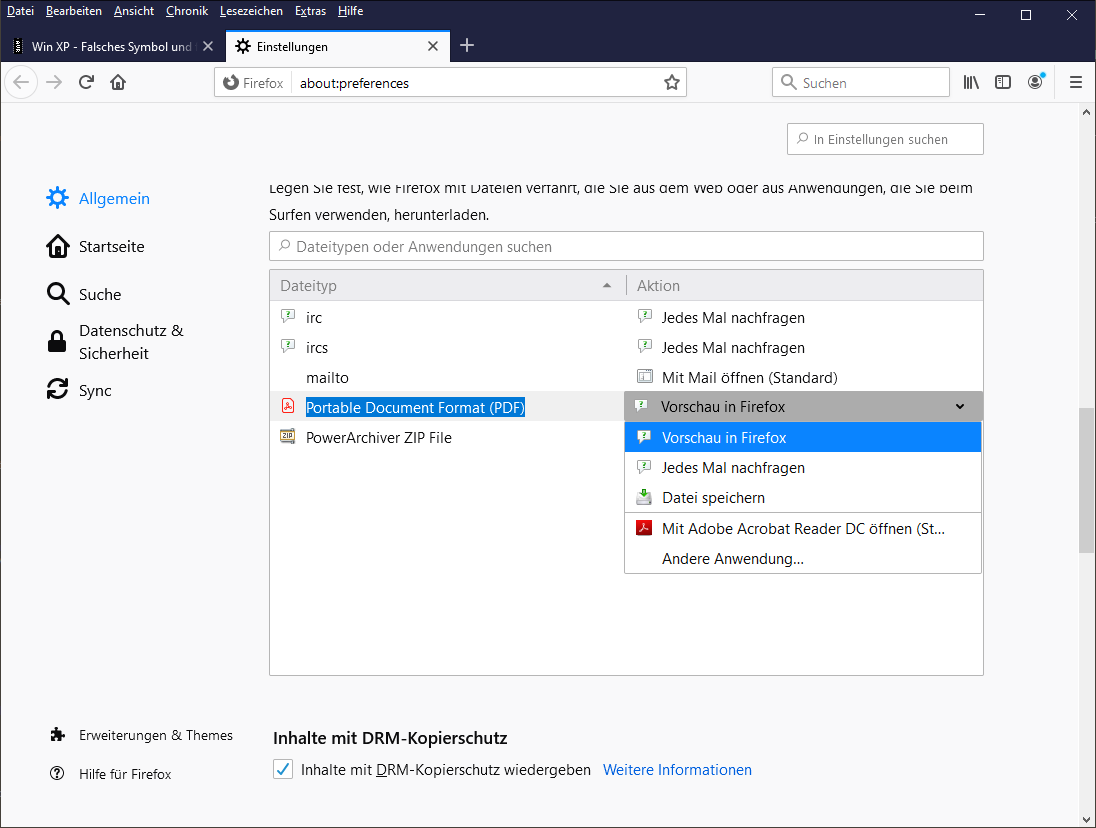Screen dimensions: 1096x828
Task: Open the Ansicht menu
Action: 134,11
